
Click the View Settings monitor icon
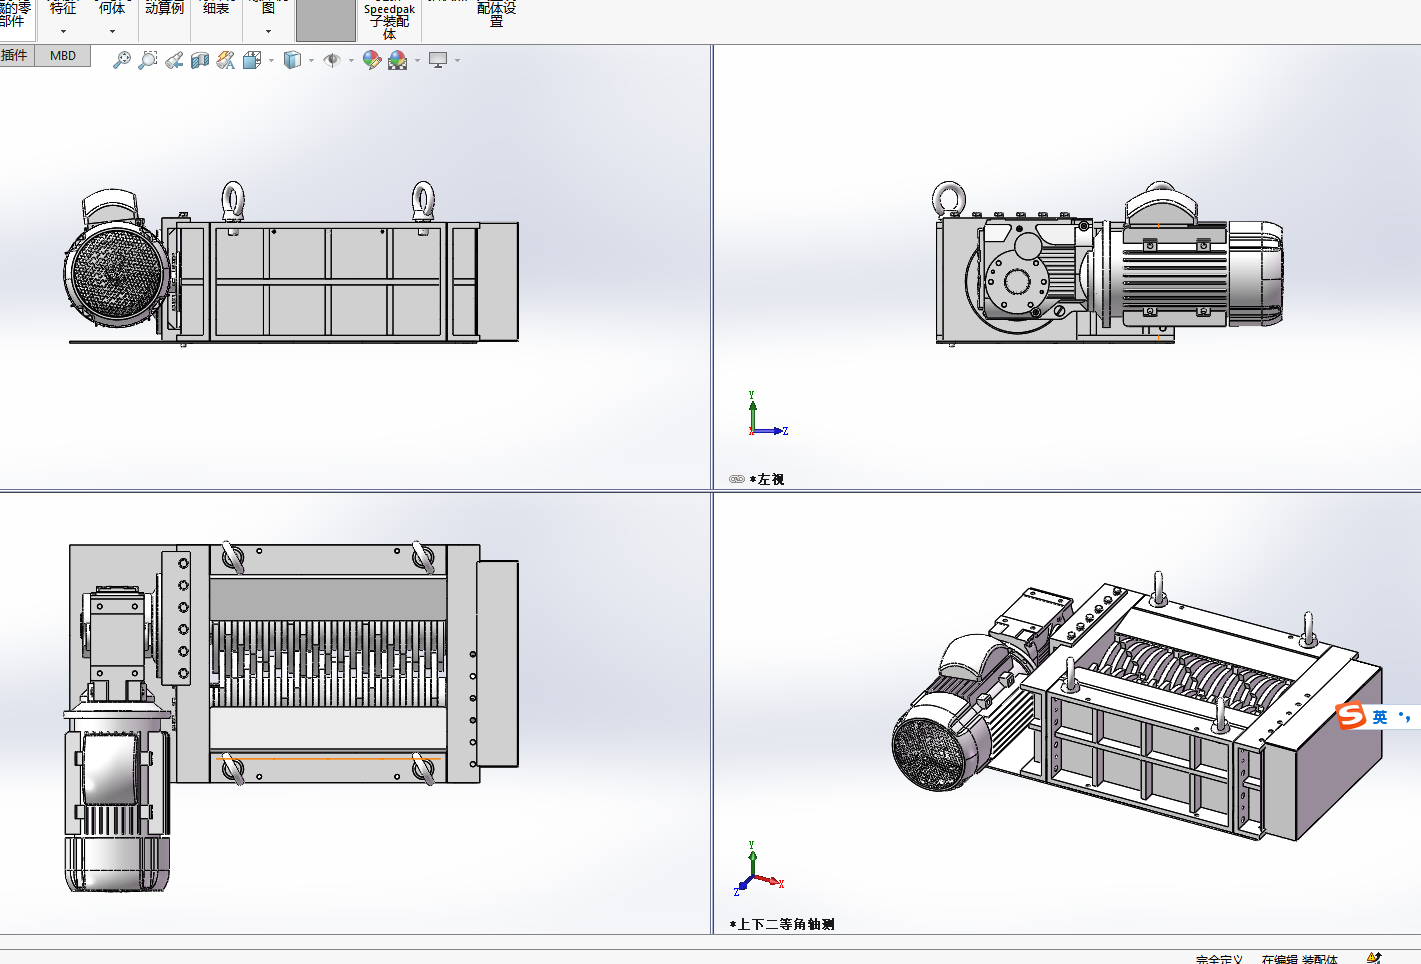(x=438, y=60)
